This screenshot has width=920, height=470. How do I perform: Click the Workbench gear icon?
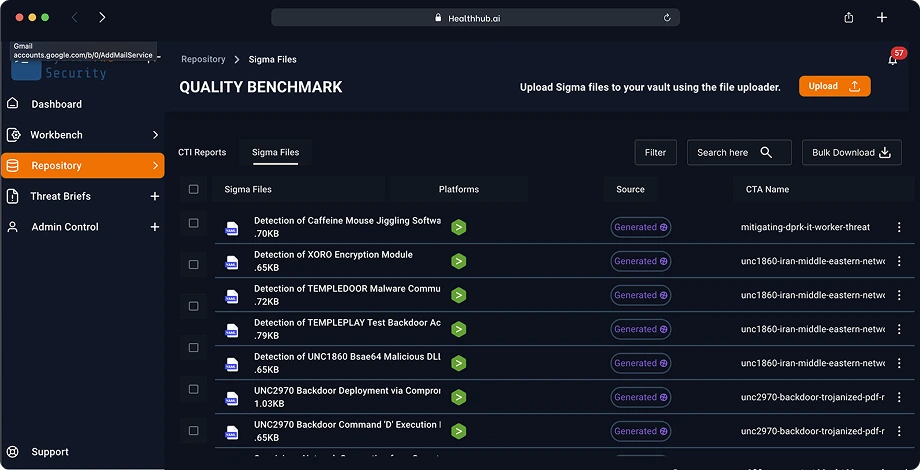[13, 135]
